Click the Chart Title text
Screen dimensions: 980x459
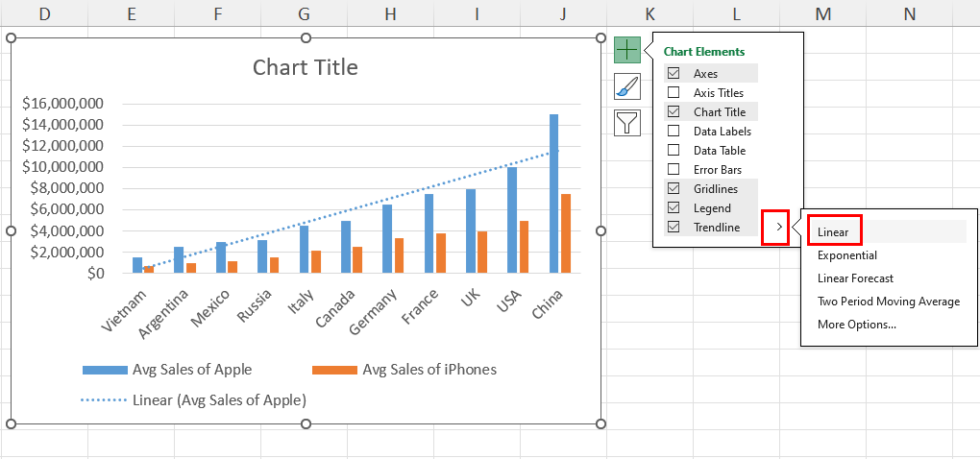(305, 68)
